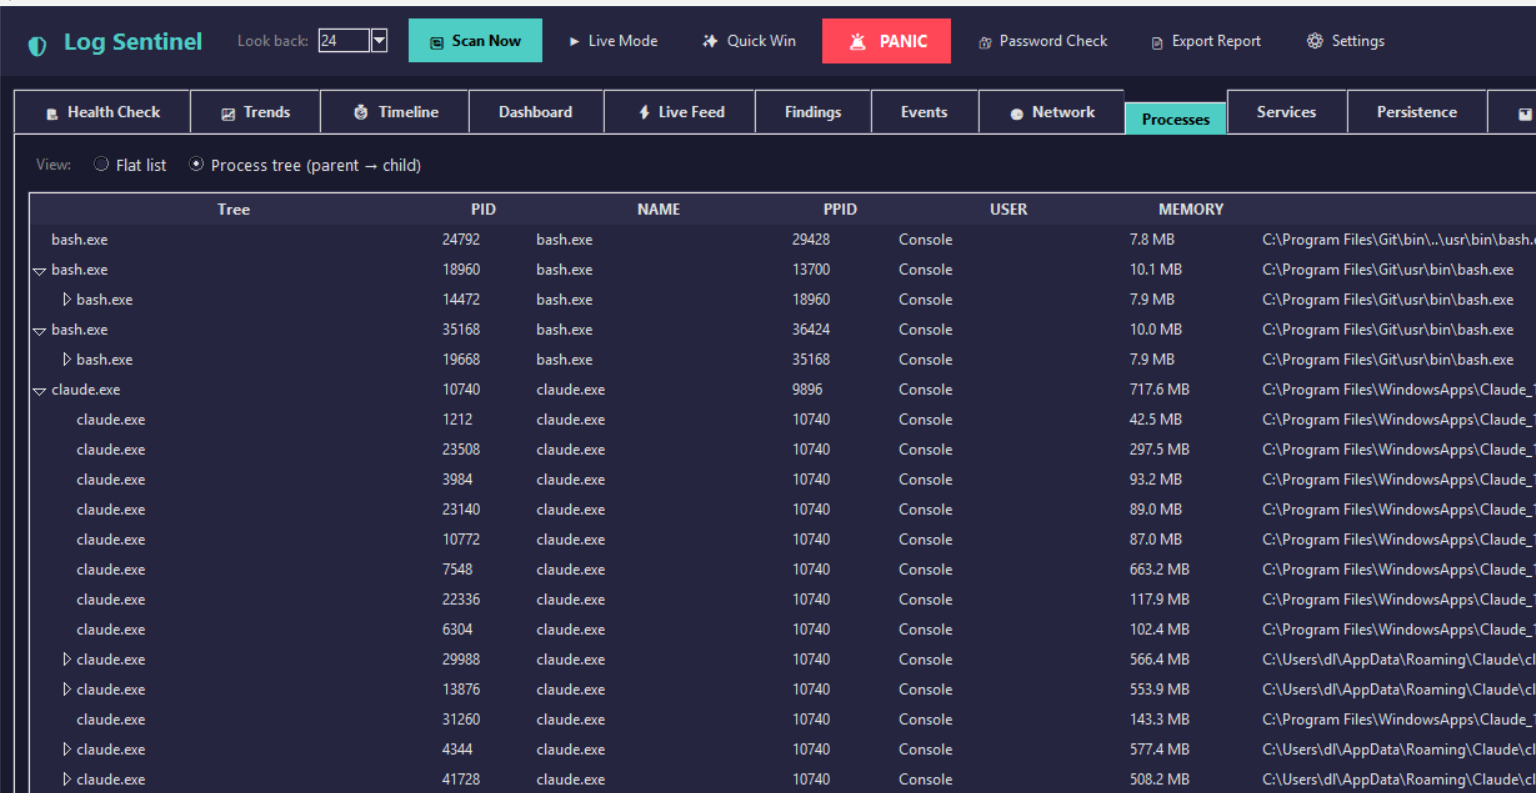
Task: Open the Findings tab
Action: tap(813, 112)
